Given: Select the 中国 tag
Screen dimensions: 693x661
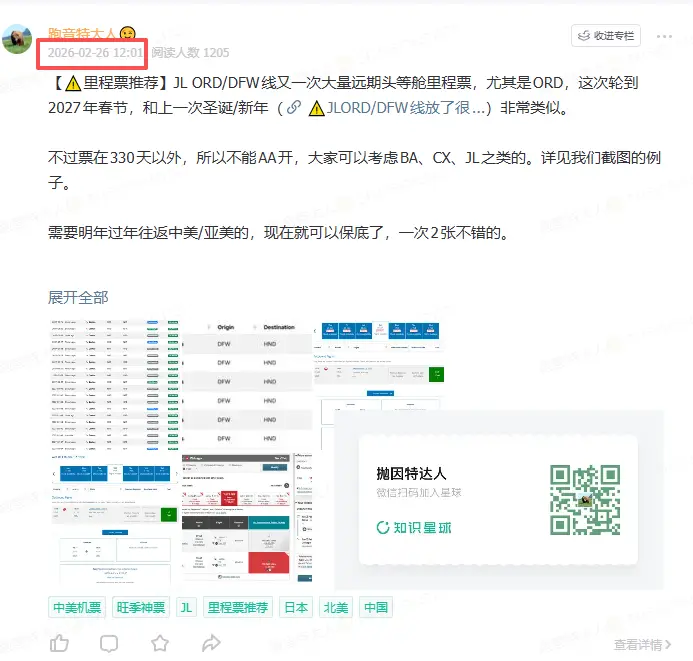Looking at the screenshot, I should point(376,608).
